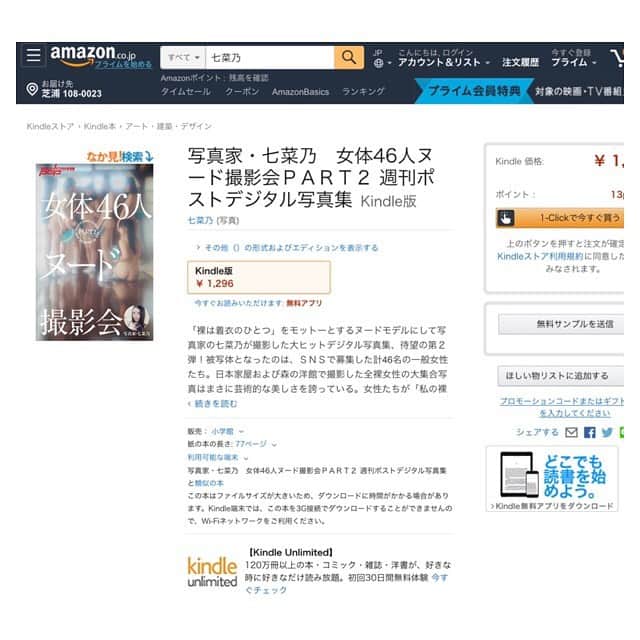640x640 pixels.
Task: Click the 無料サンプルを送信 button
Action: 561,324
